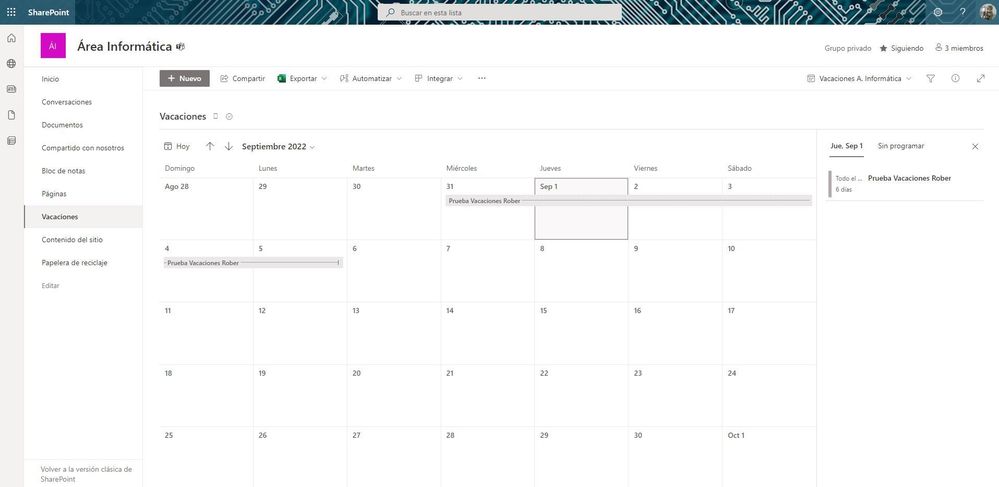Close the day details panel
Image resolution: width=999 pixels, height=487 pixels.
[975, 147]
